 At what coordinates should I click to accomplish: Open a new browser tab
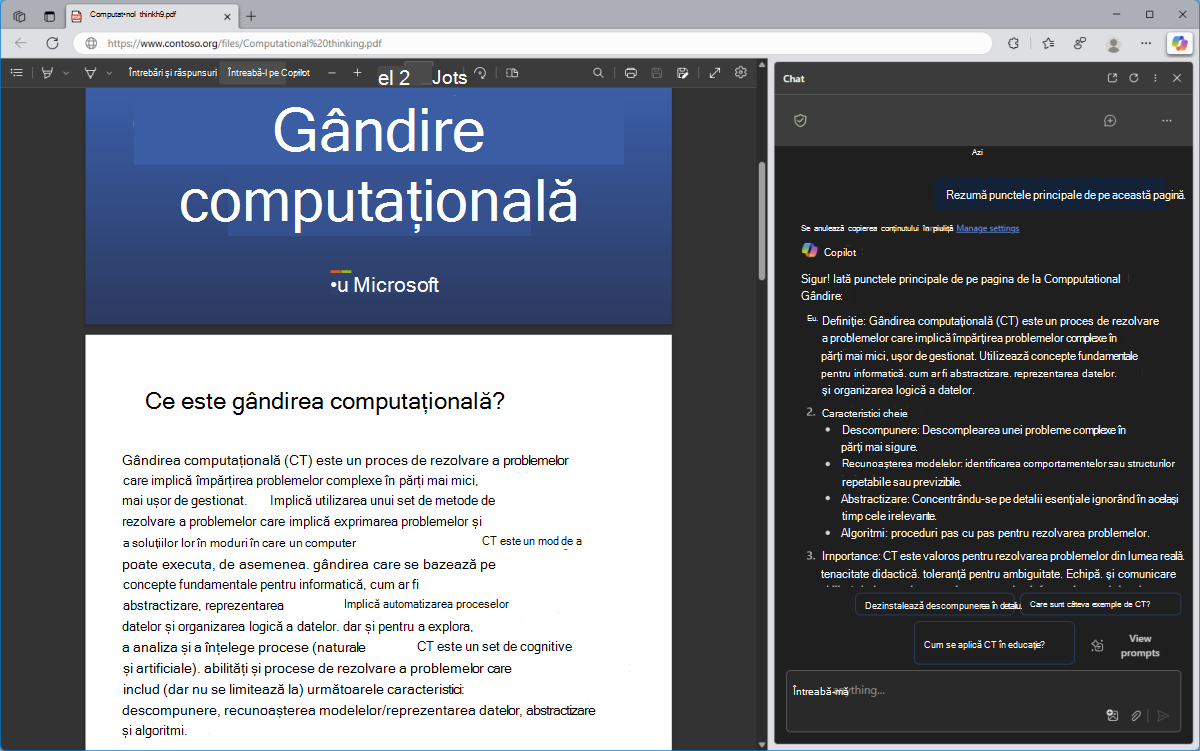point(251,16)
